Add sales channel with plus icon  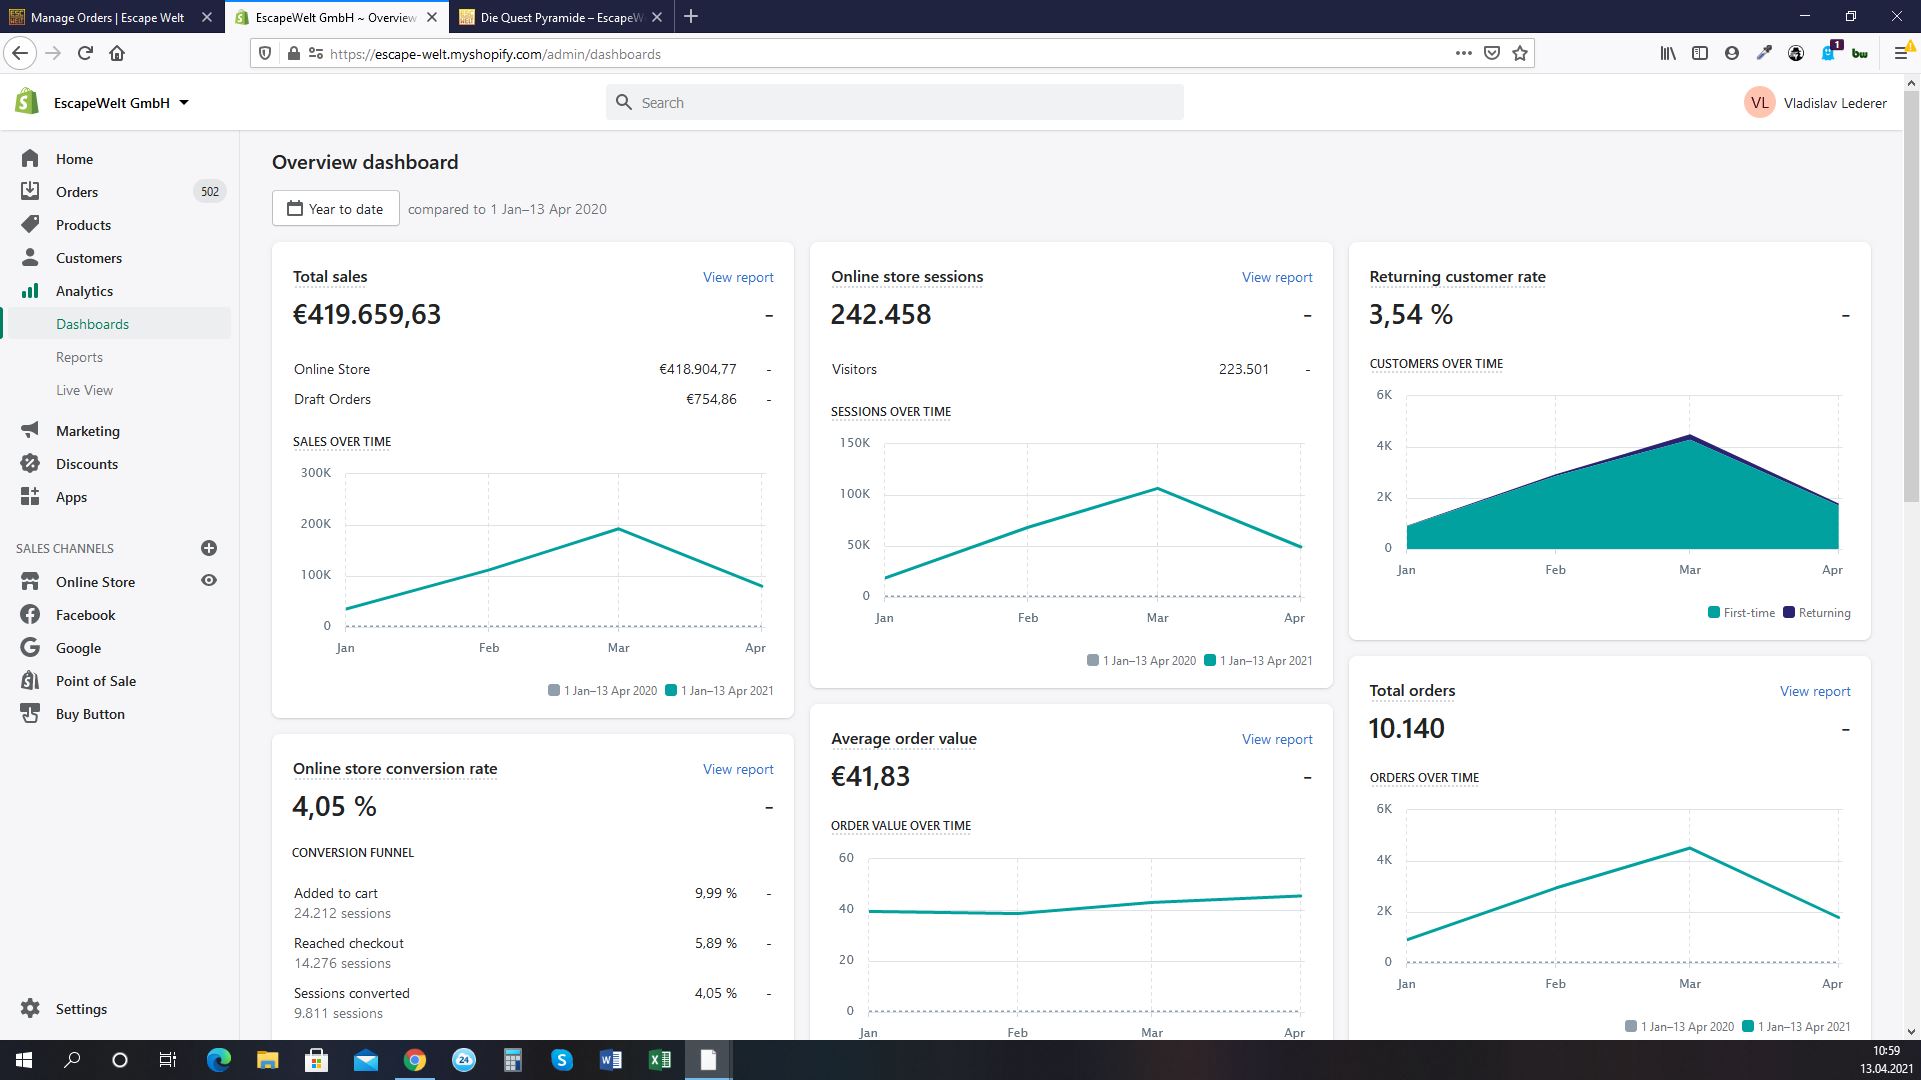pyautogui.click(x=209, y=548)
